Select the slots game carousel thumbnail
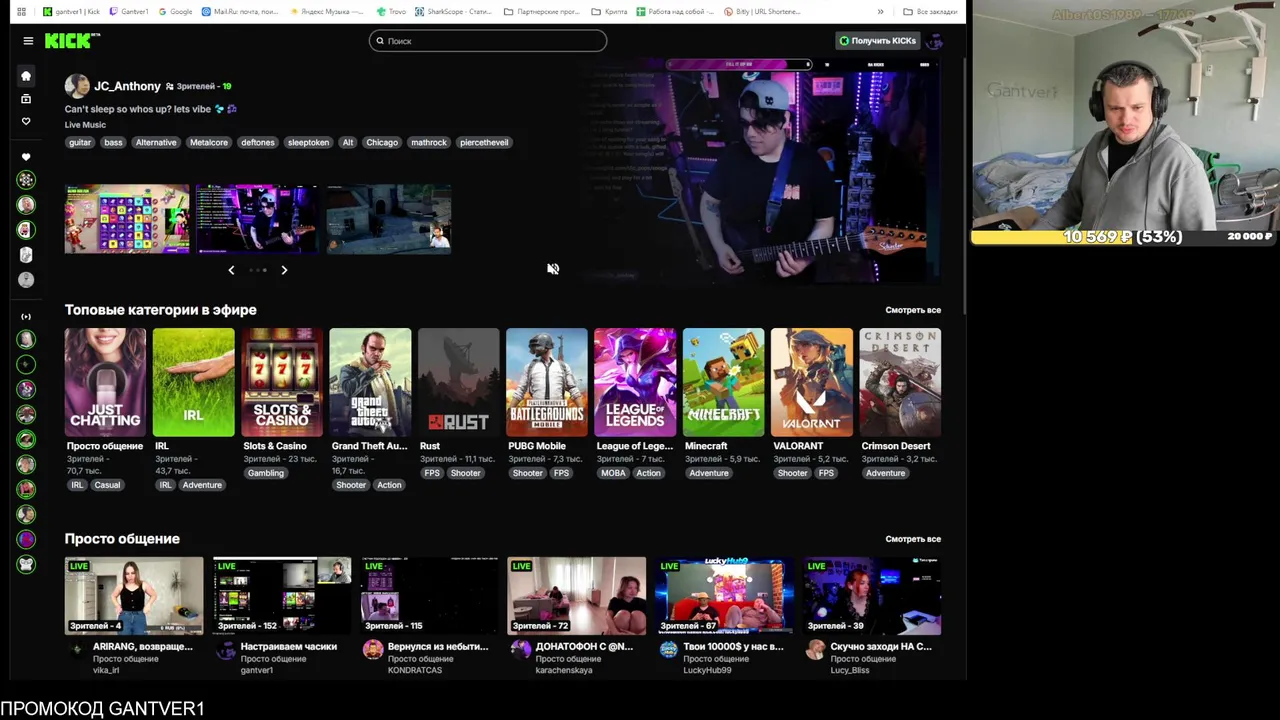The height and width of the screenshot is (720, 1280). click(127, 219)
